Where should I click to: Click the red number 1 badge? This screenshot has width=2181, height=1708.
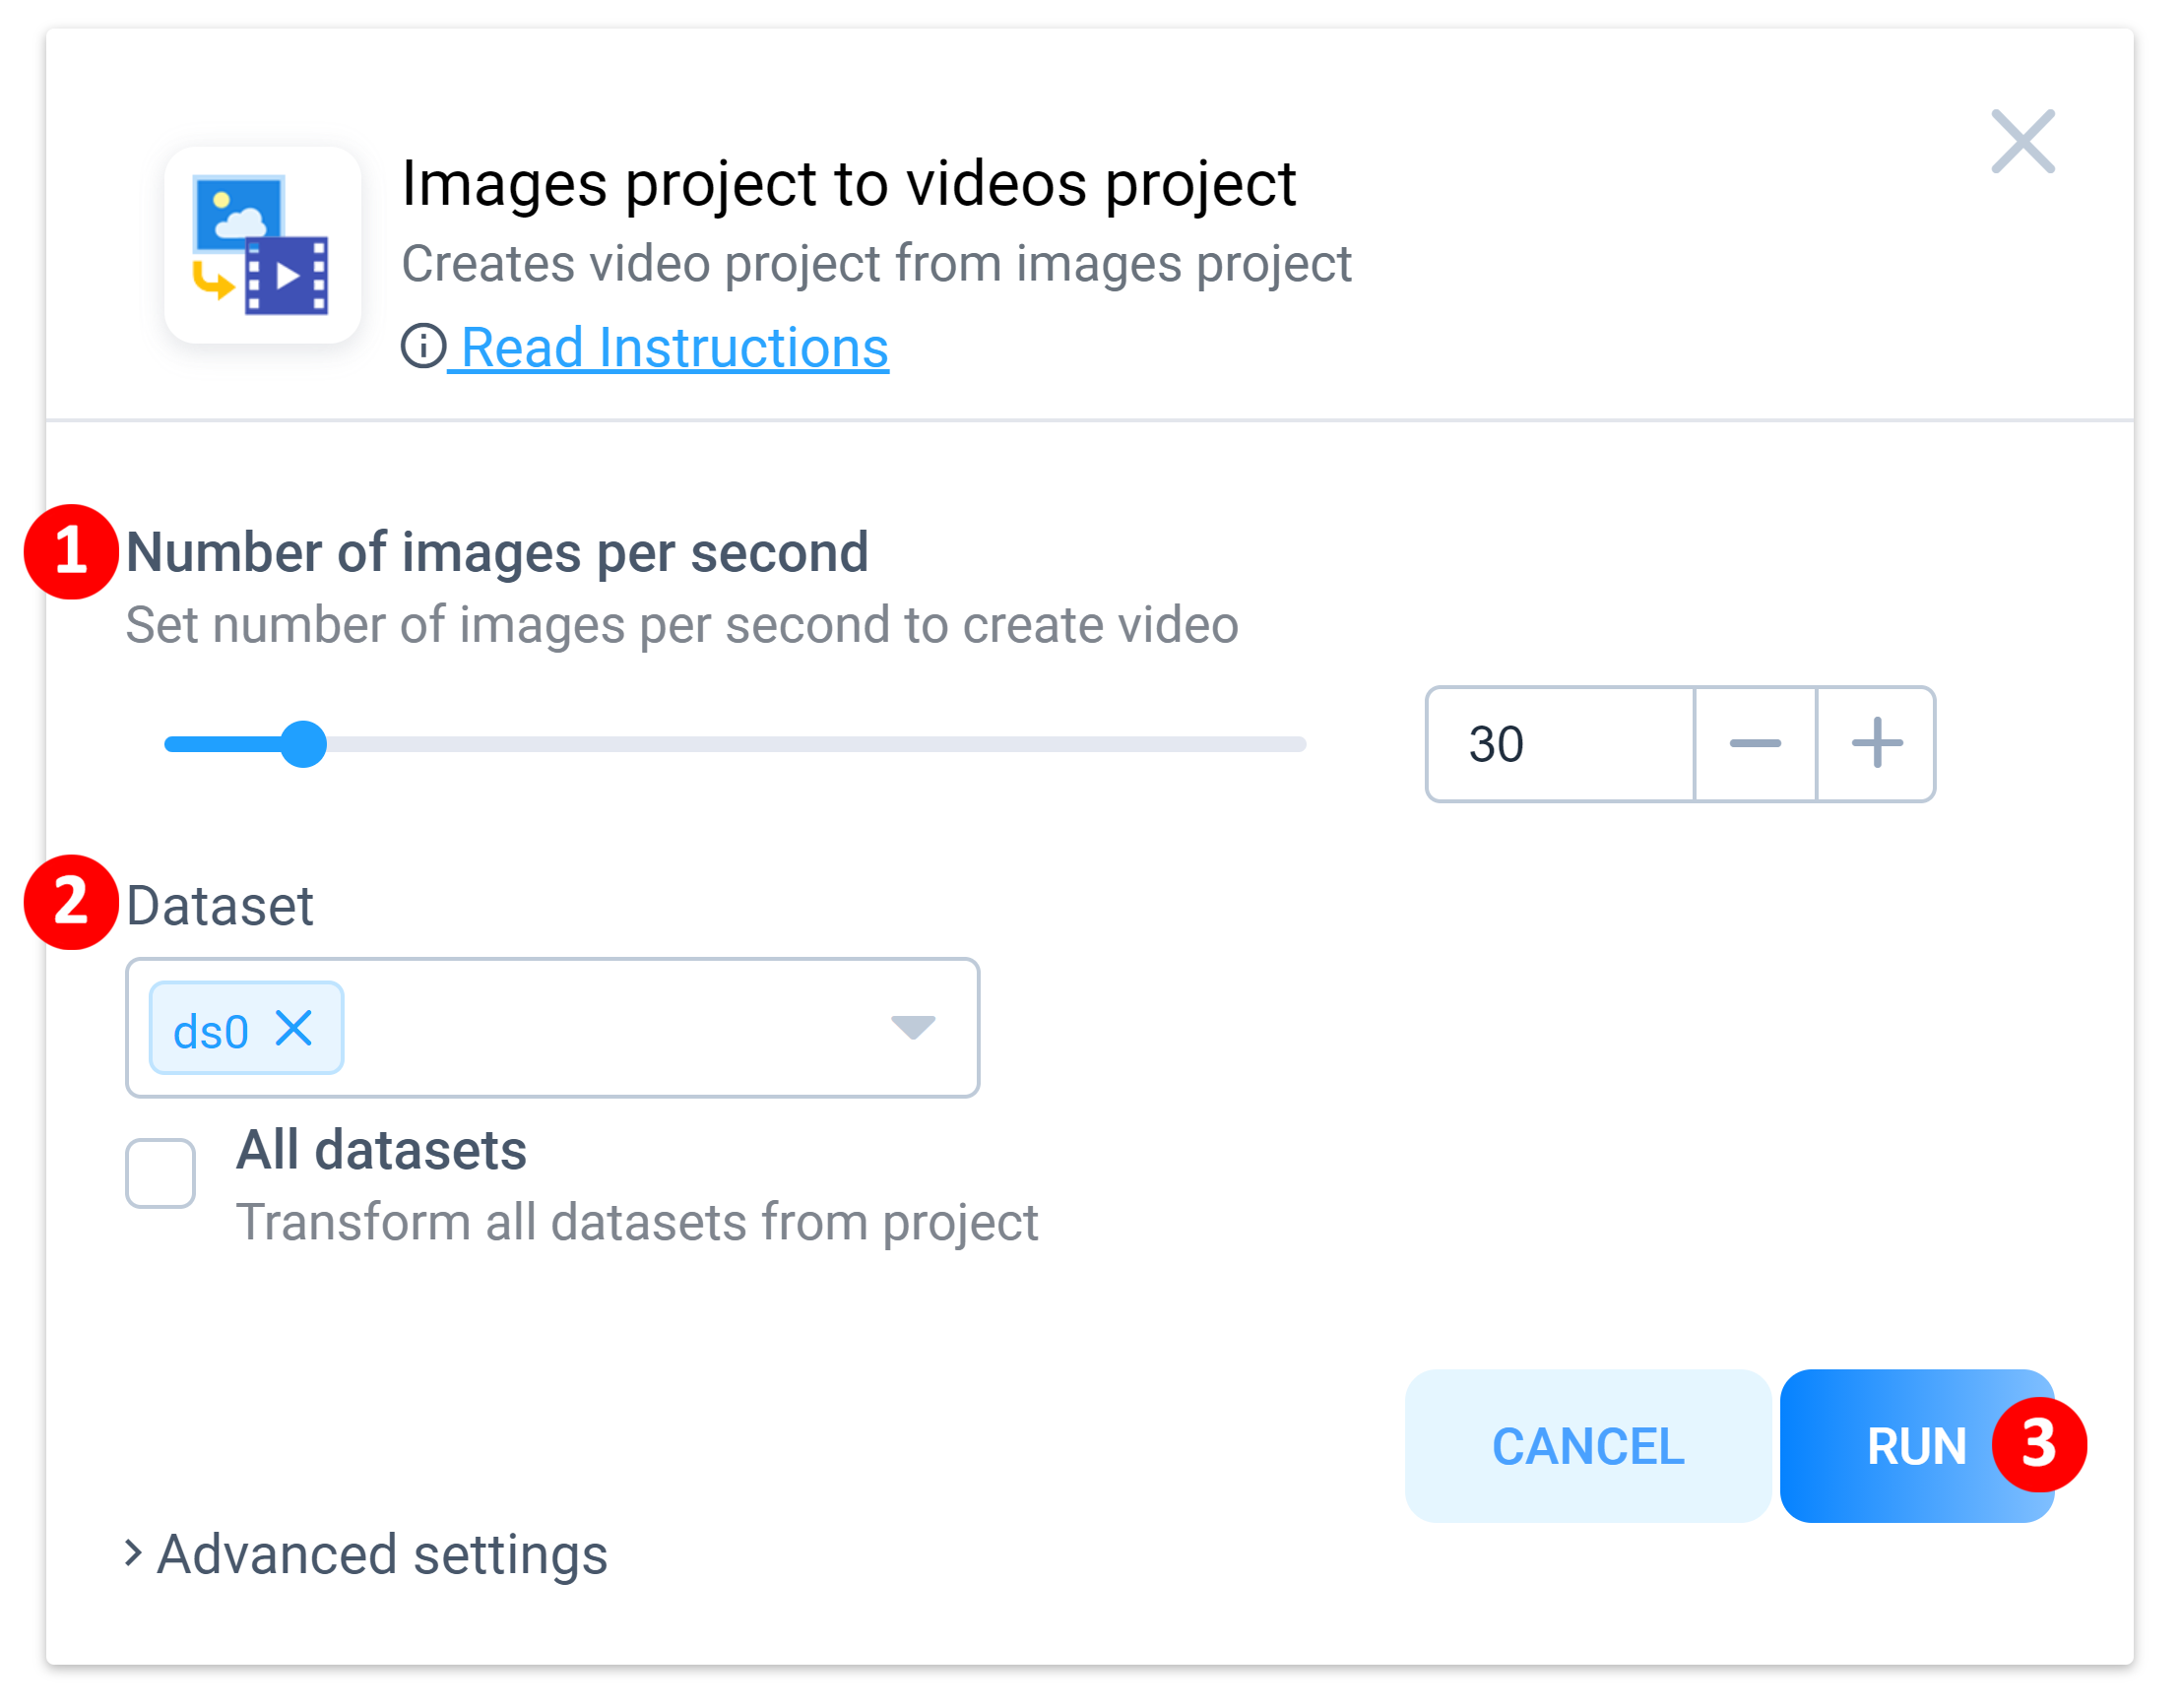click(x=71, y=552)
